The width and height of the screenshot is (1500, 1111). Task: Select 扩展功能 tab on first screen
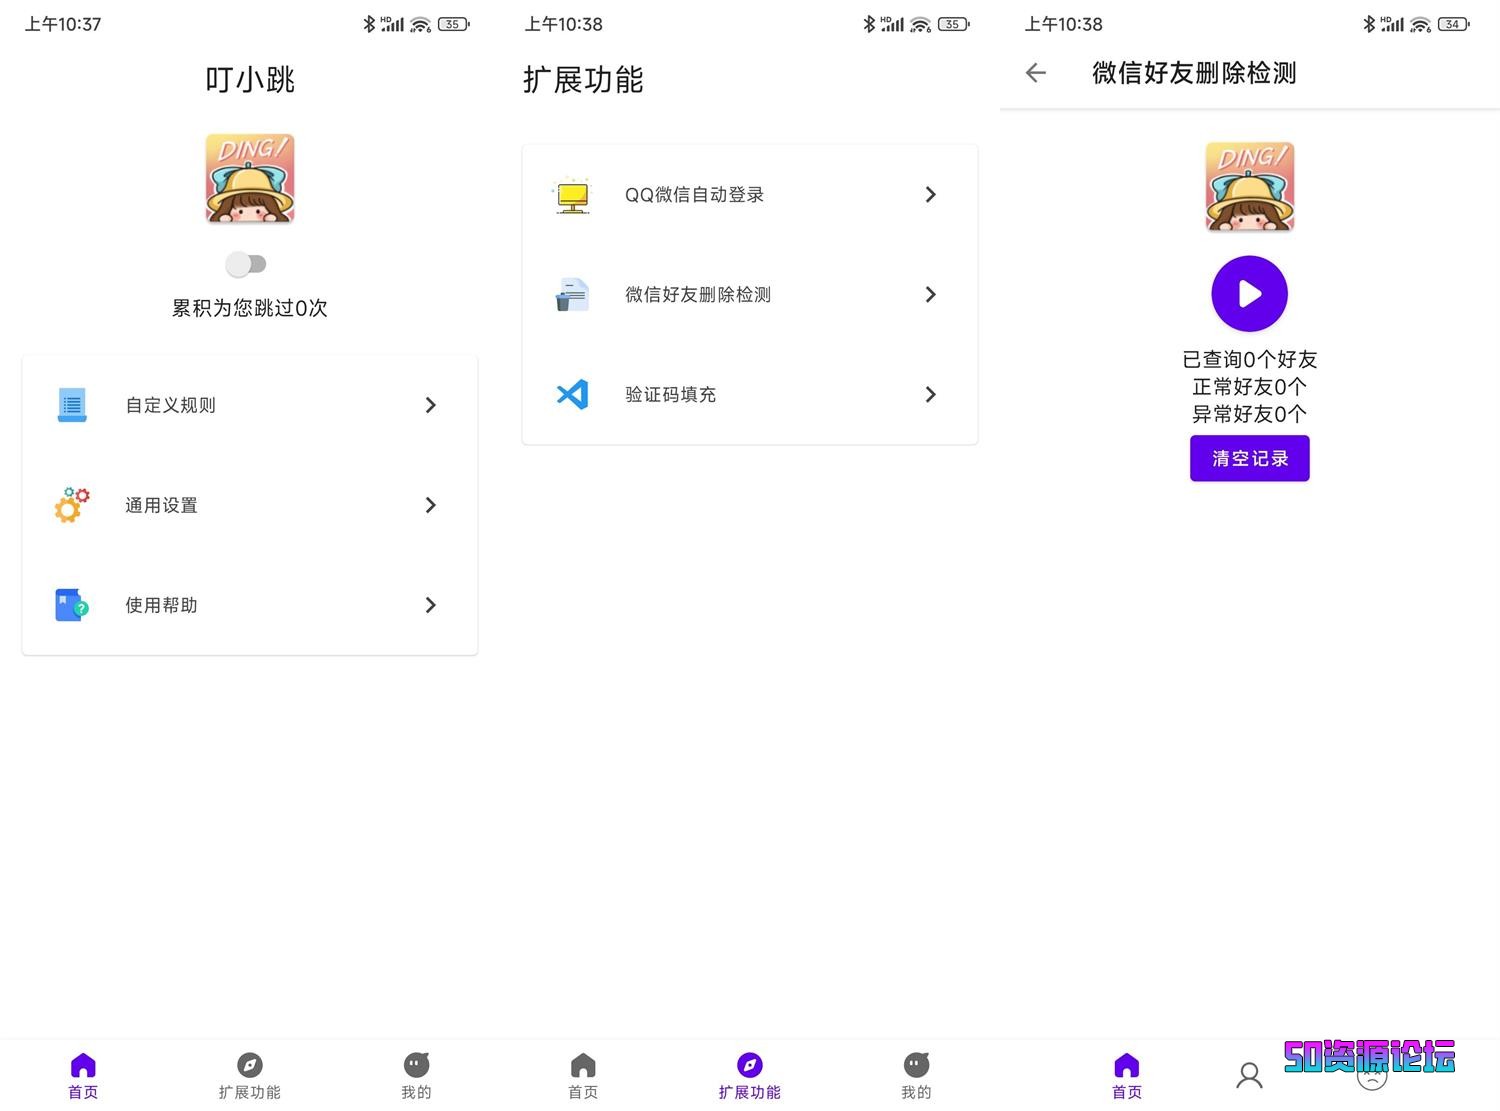pyautogui.click(x=250, y=1076)
